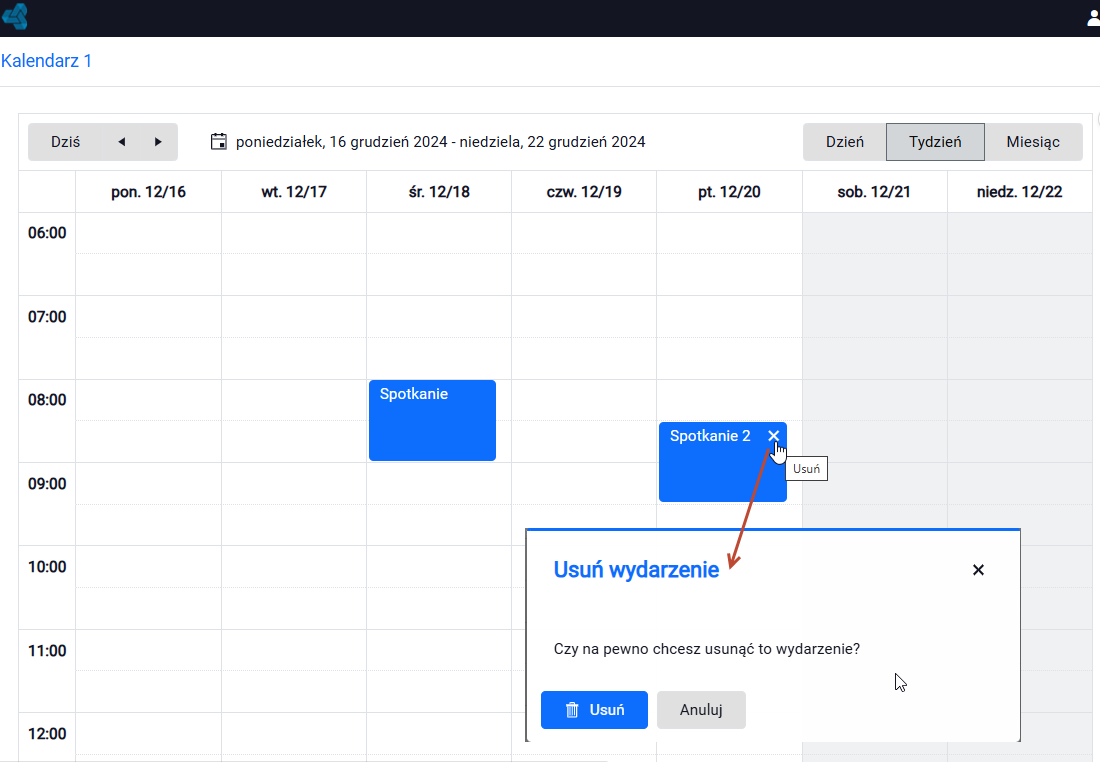Click the pt. 12/20 day header
The image size is (1100, 762).
coord(730,192)
